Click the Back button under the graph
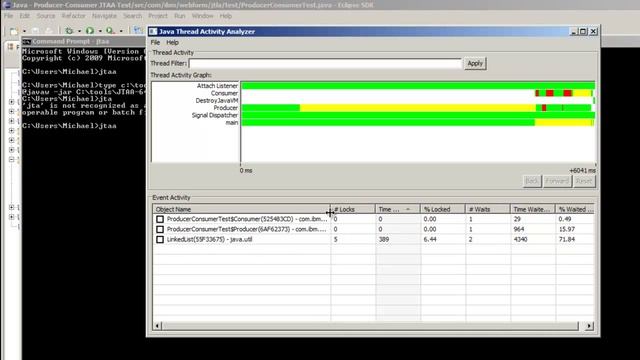This screenshot has width=640, height=360. (531, 181)
